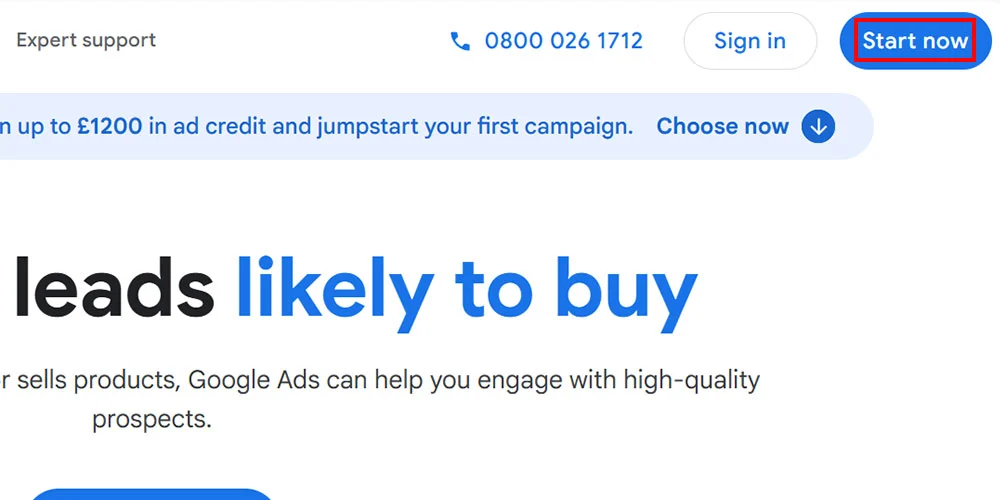This screenshot has width=1000, height=500.
Task: Click the blue word "to" in heading
Action: [494, 288]
